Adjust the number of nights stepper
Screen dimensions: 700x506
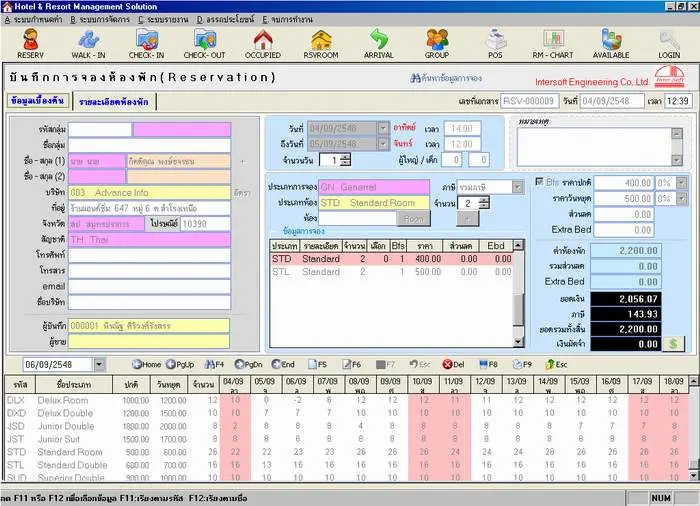345,160
